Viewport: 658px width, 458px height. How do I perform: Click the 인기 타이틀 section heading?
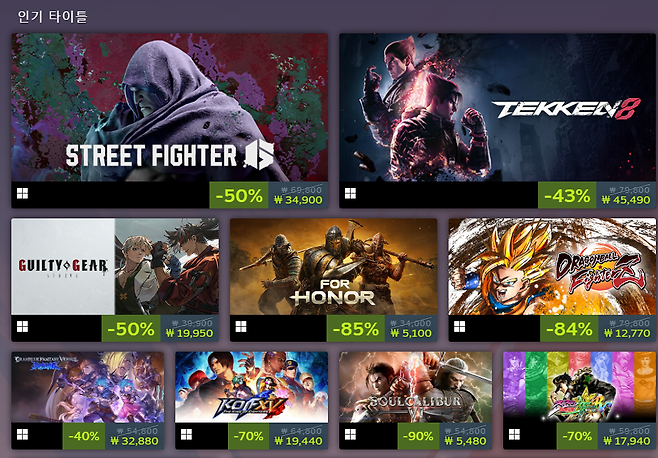52,17
